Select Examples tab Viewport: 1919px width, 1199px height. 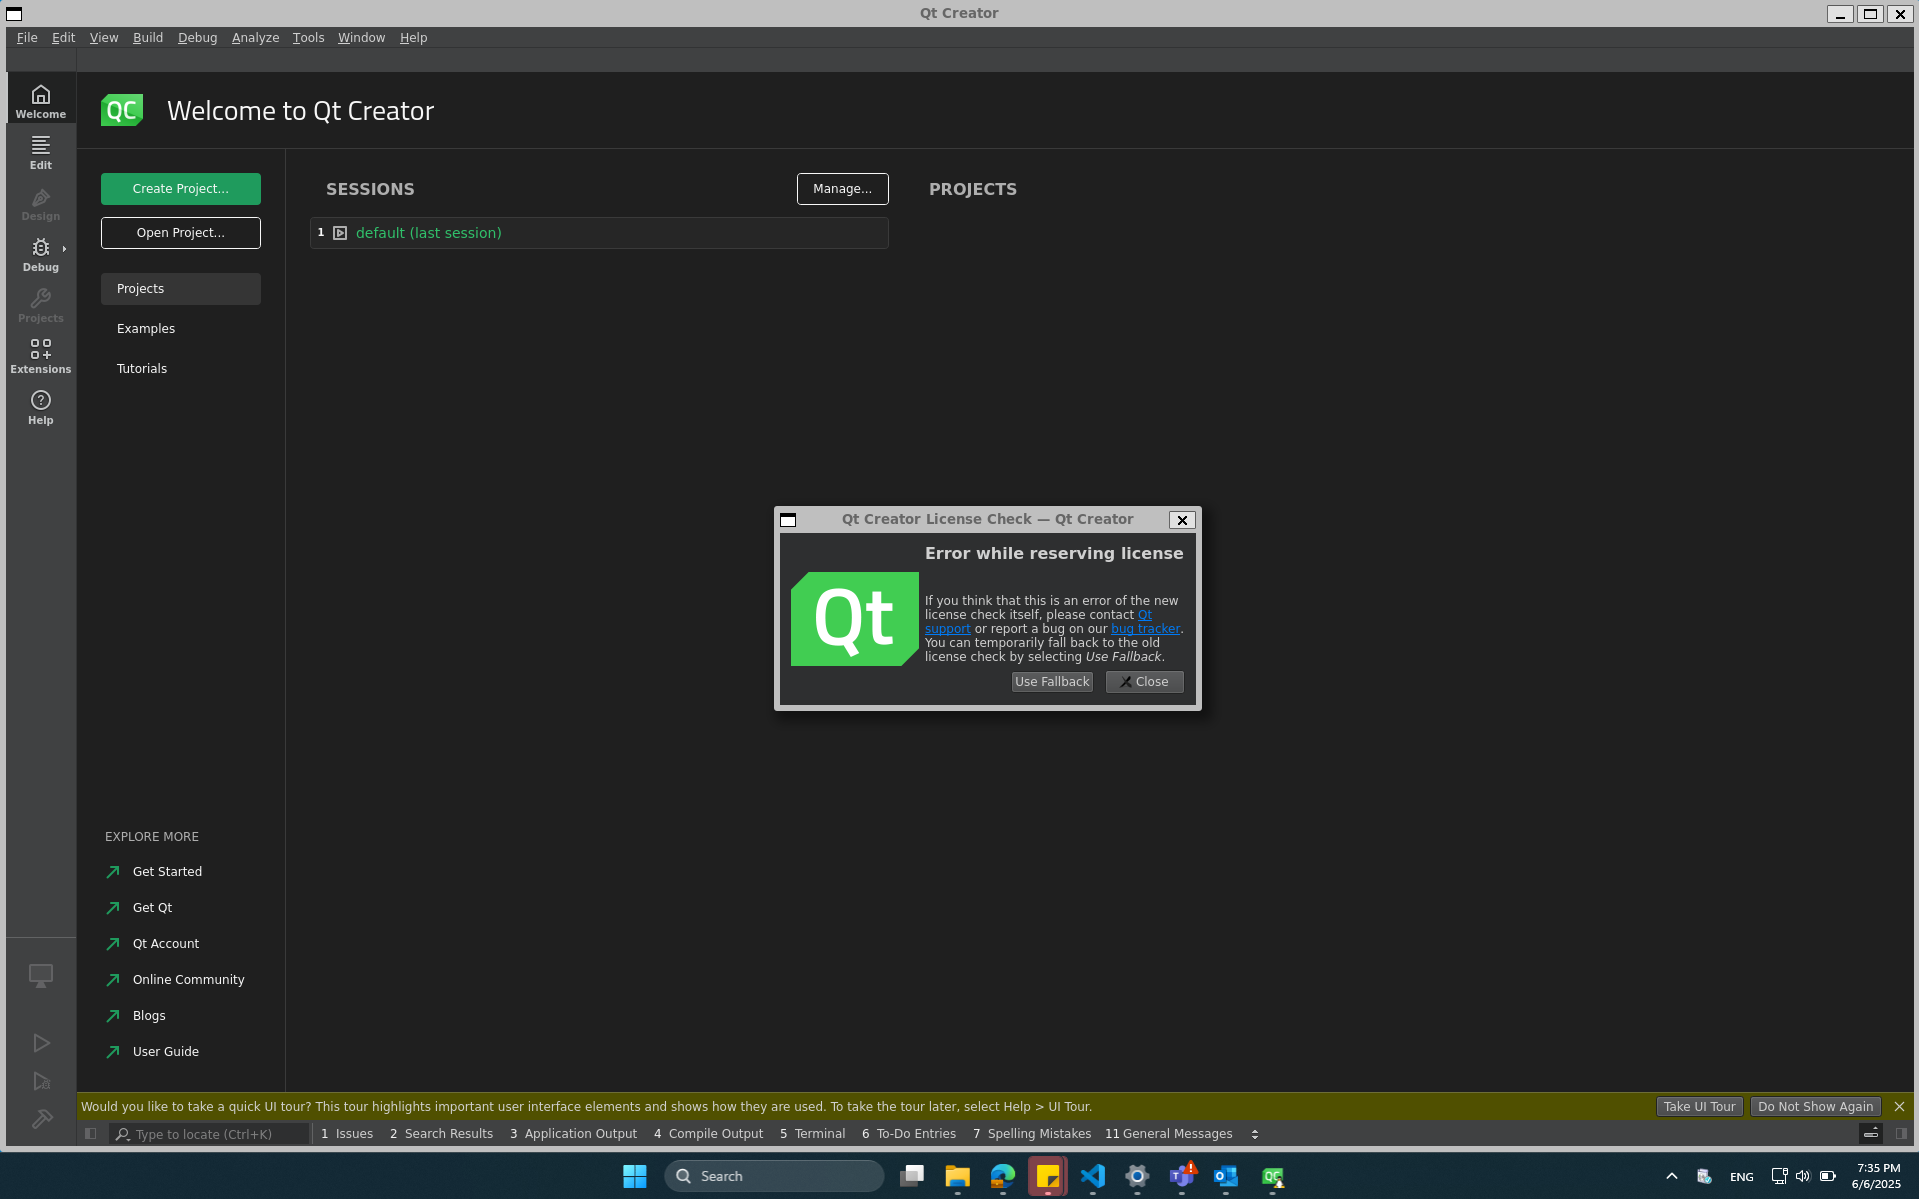pyautogui.click(x=181, y=329)
